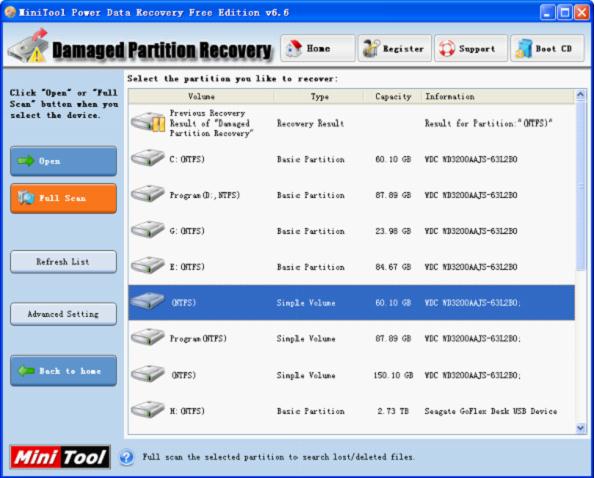This screenshot has width=595, height=478.
Task: Click the drive icon for C: (NTFS)
Action: click(148, 157)
